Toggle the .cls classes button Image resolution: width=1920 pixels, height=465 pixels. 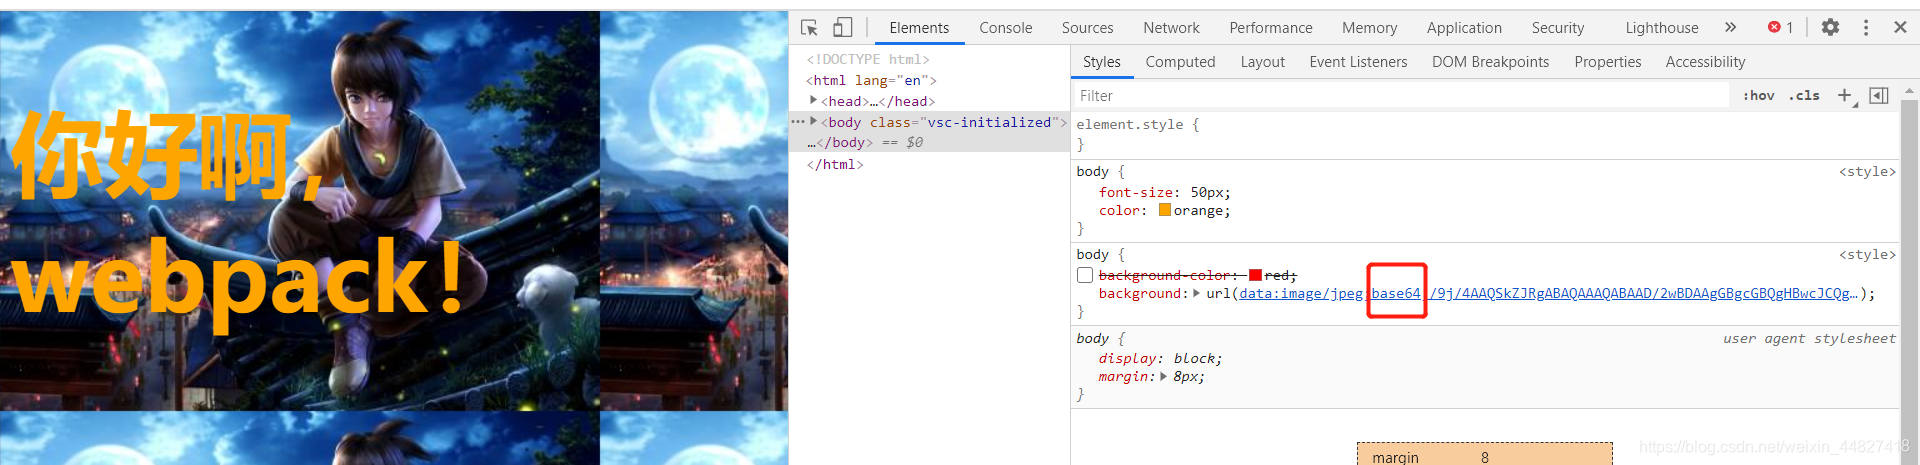click(x=1804, y=96)
